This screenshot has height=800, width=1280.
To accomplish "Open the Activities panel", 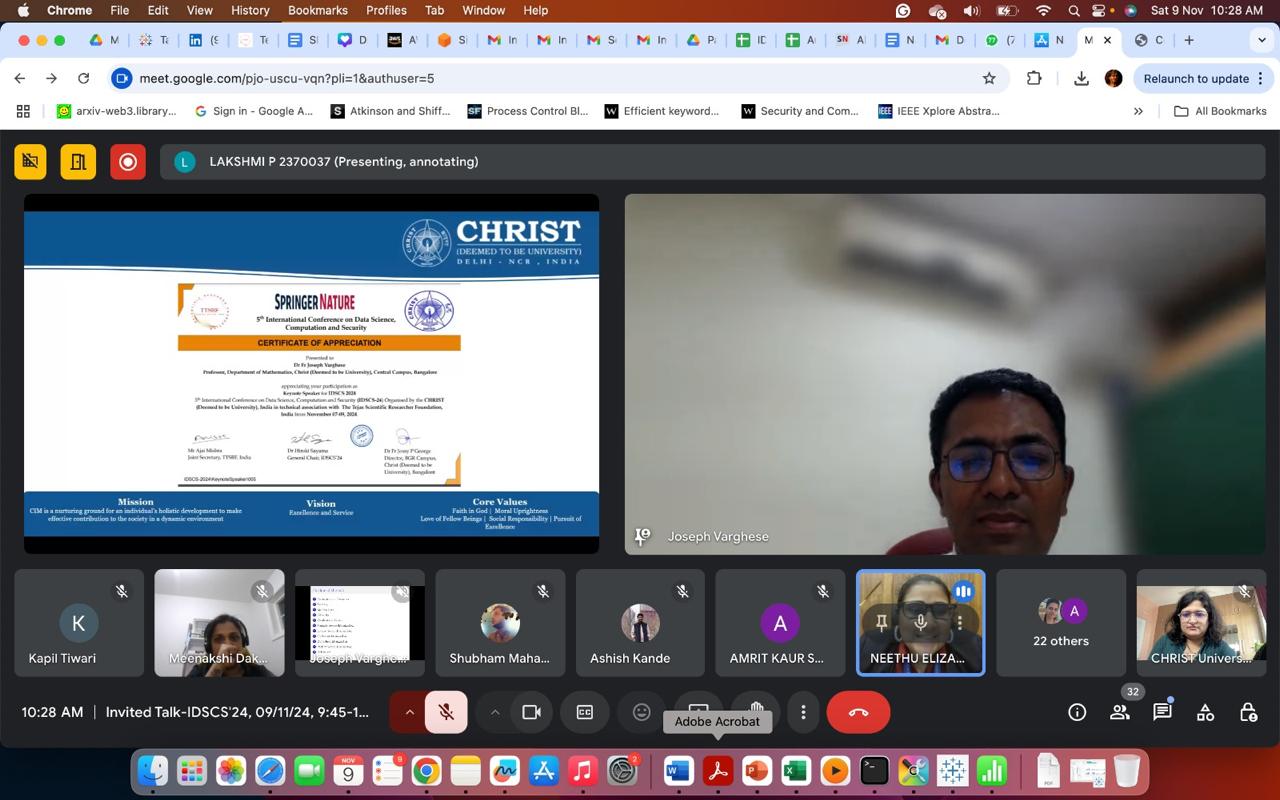I will (1205, 712).
